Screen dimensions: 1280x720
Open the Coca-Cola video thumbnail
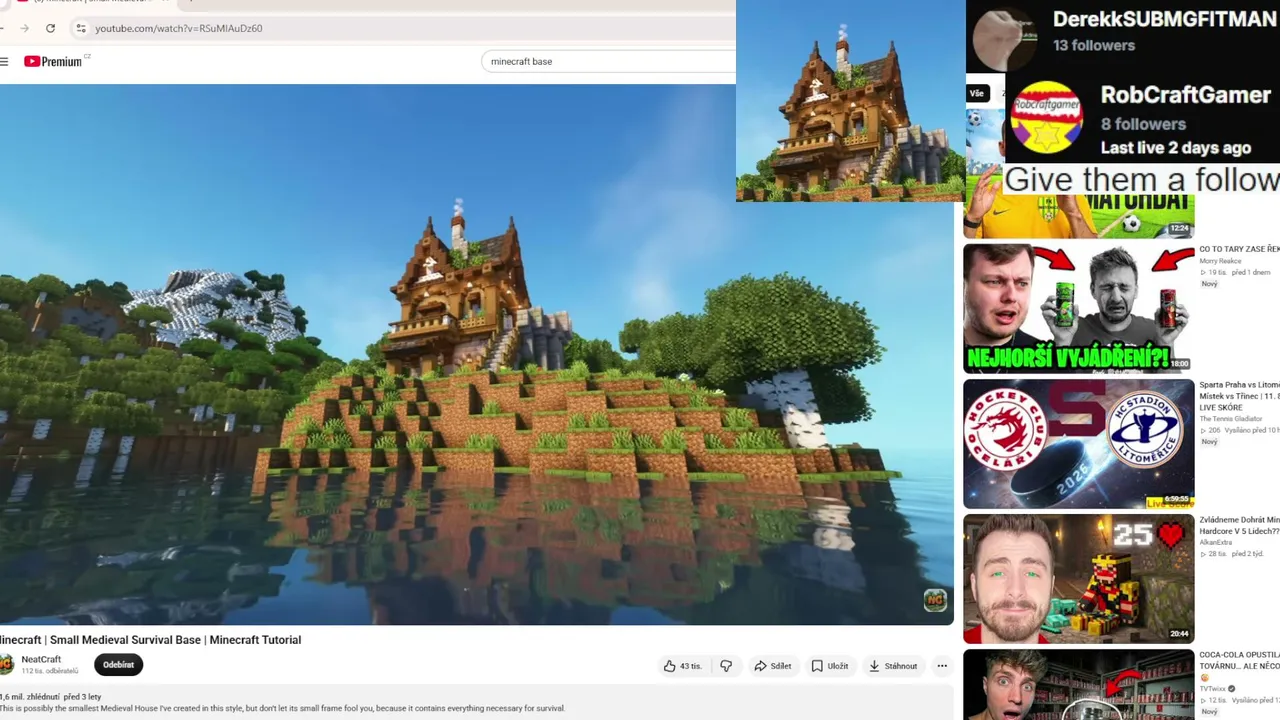point(1078,685)
